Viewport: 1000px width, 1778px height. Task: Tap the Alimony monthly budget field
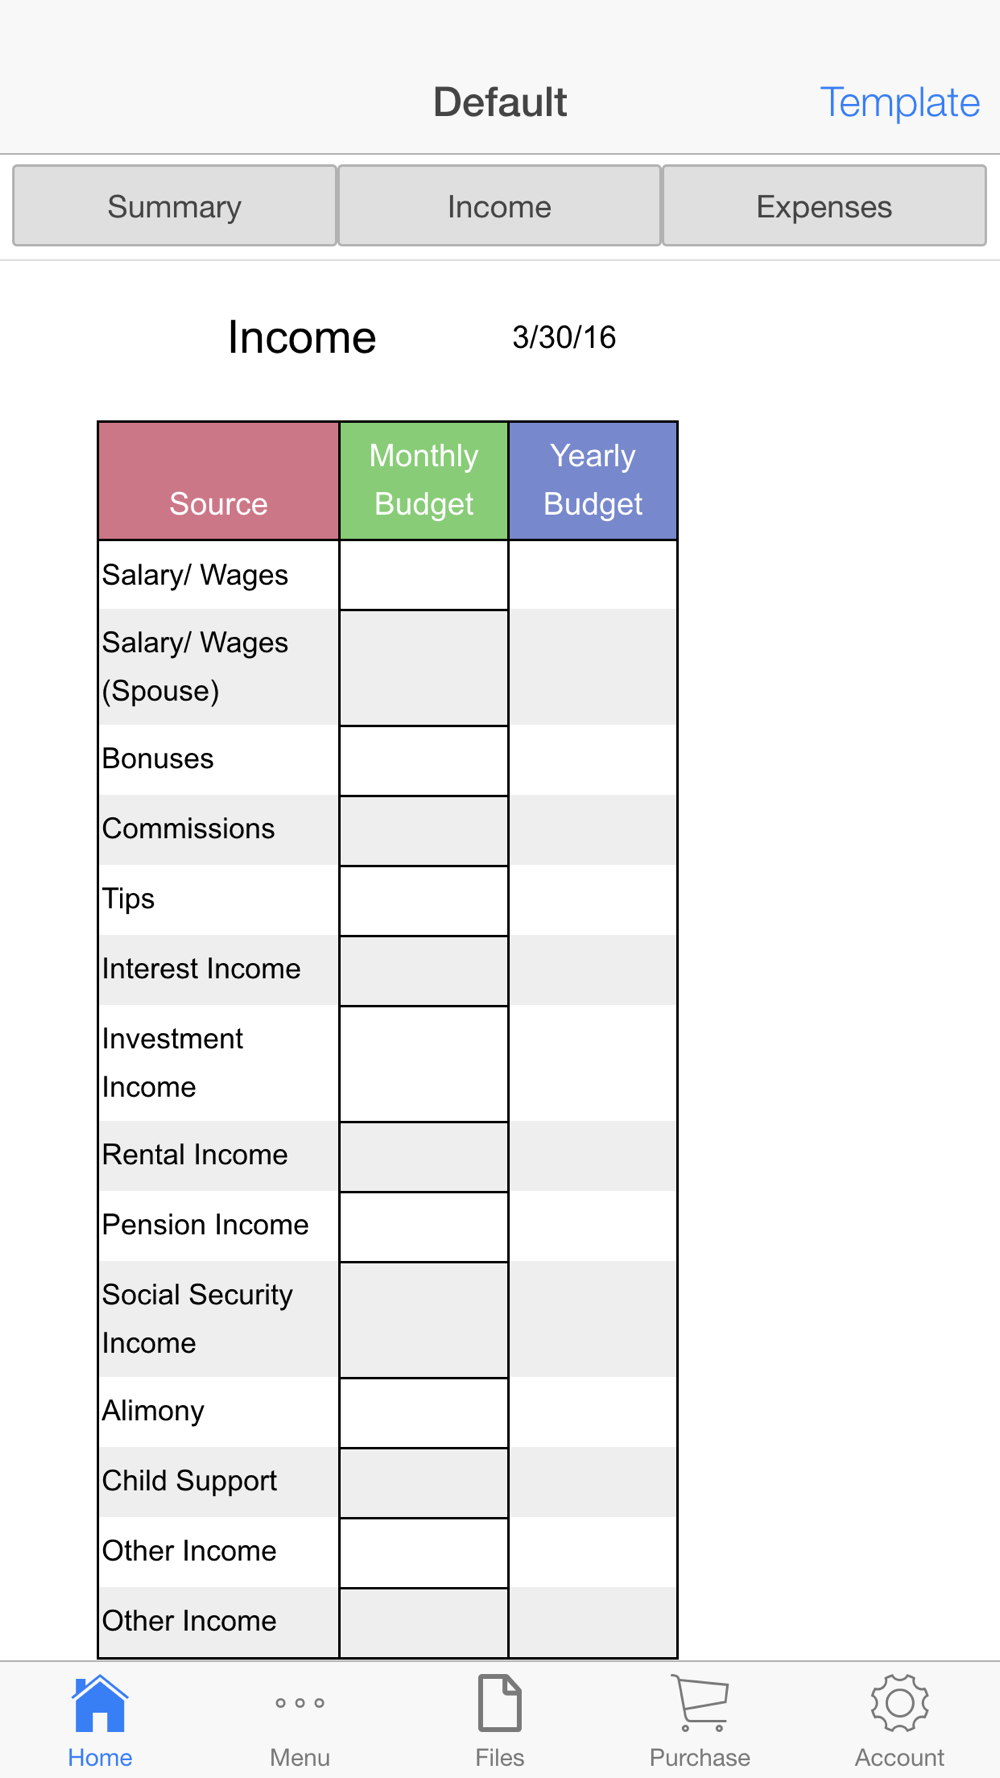[x=424, y=1412]
